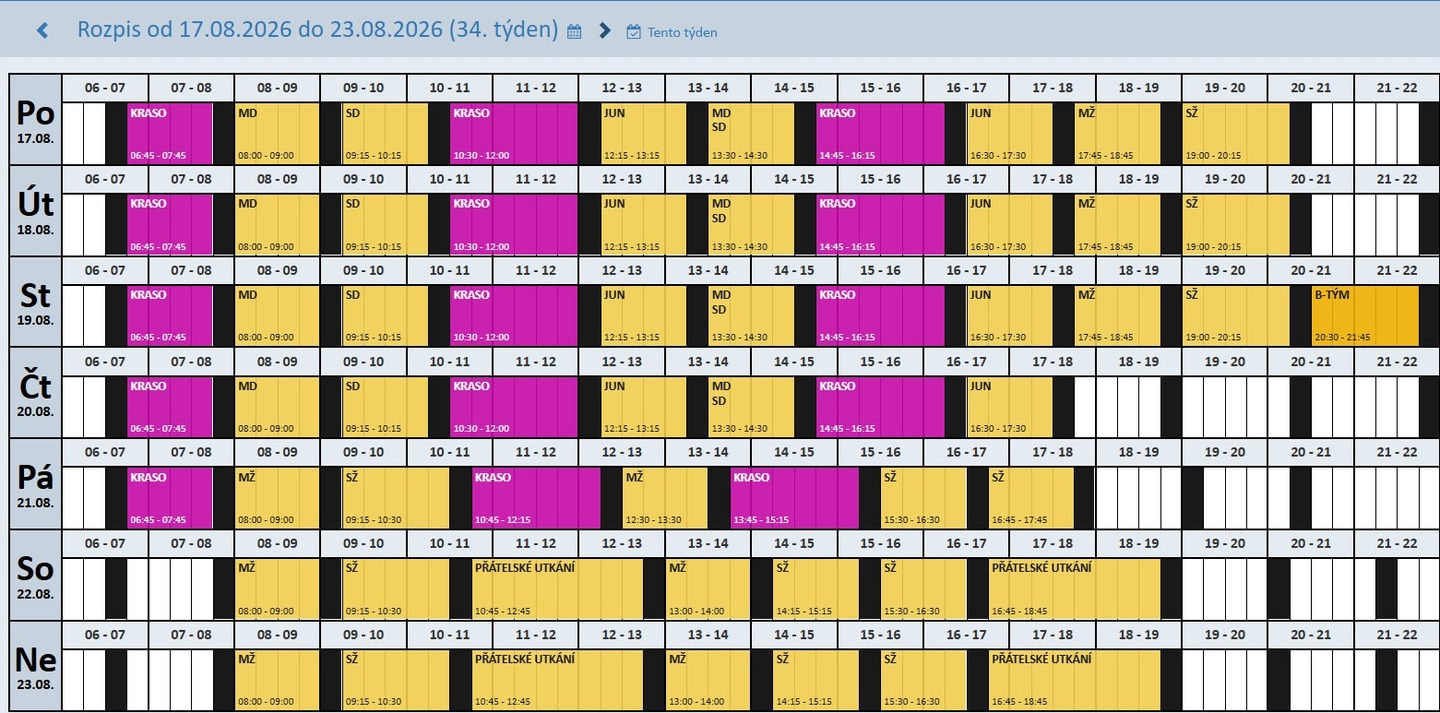Open Wednesday KRASO 10:30 - 12:00 block

[x=513, y=316]
